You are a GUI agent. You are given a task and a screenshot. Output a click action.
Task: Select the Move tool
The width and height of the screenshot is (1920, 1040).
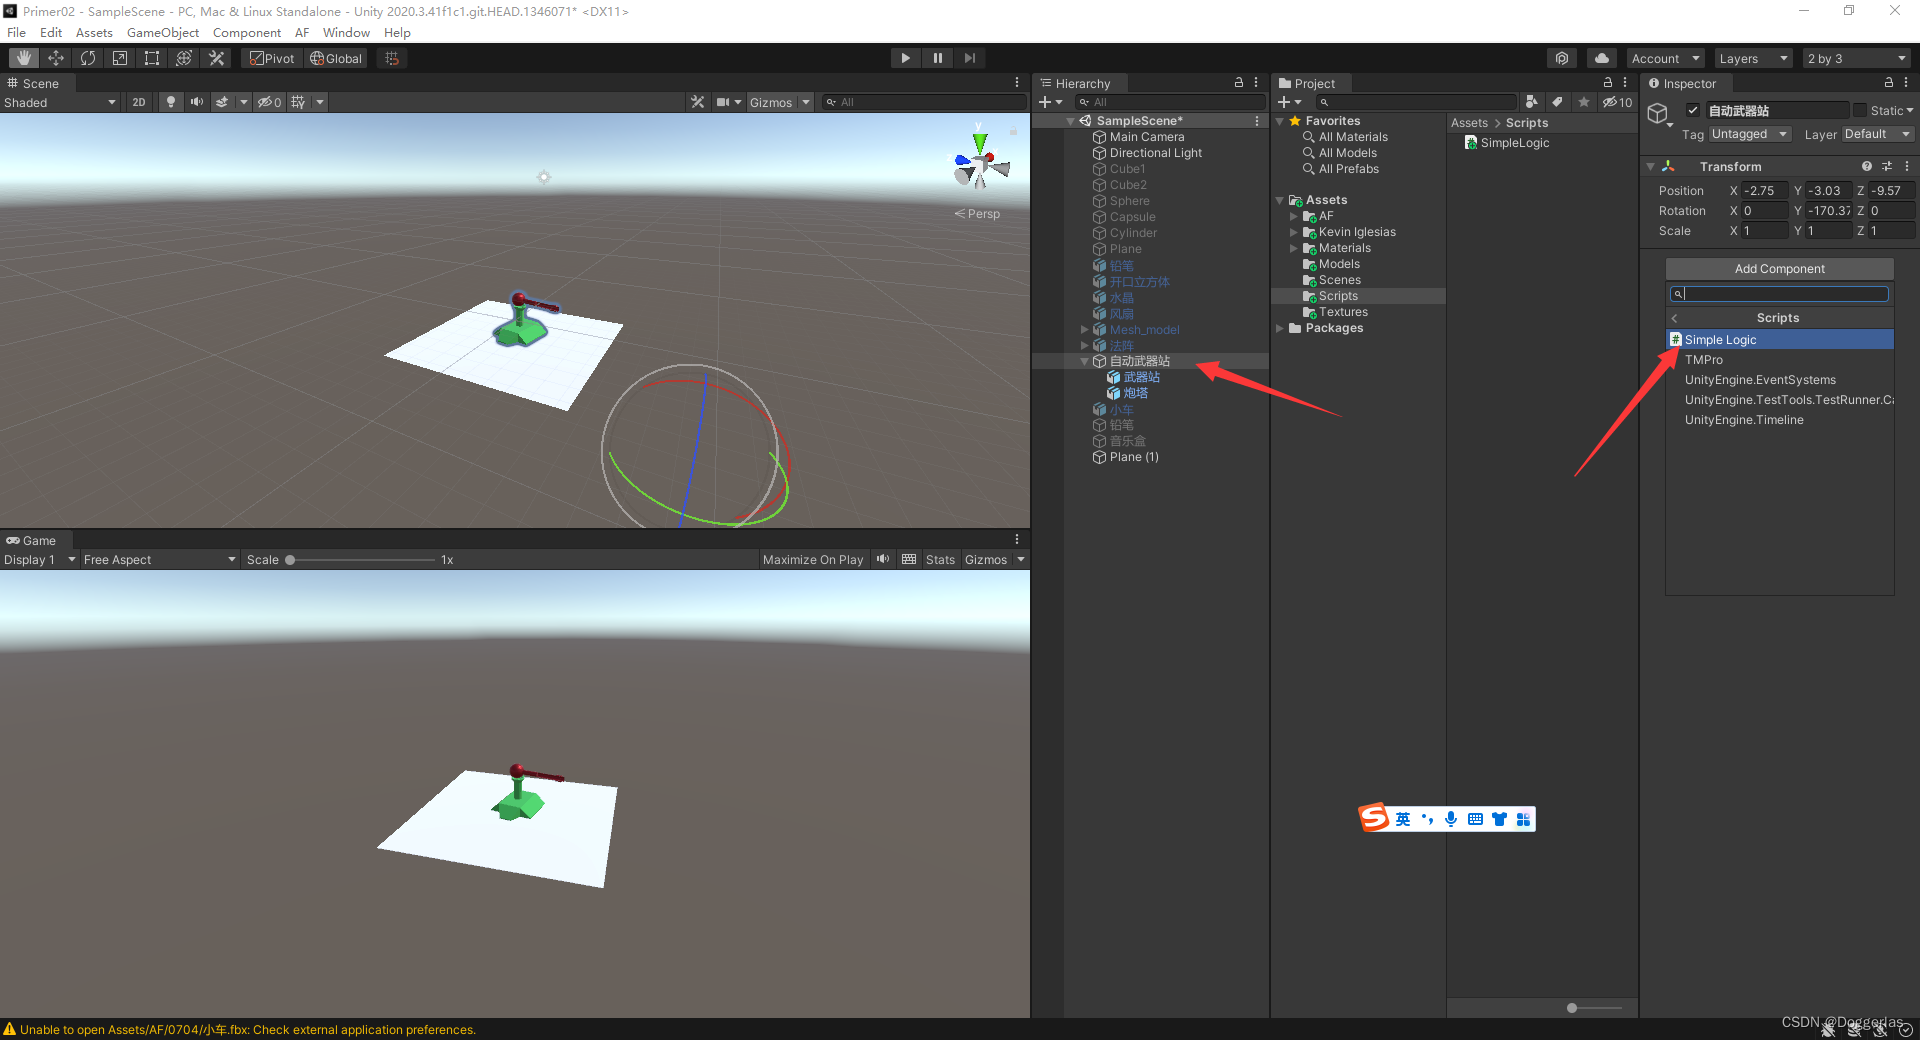click(x=56, y=58)
